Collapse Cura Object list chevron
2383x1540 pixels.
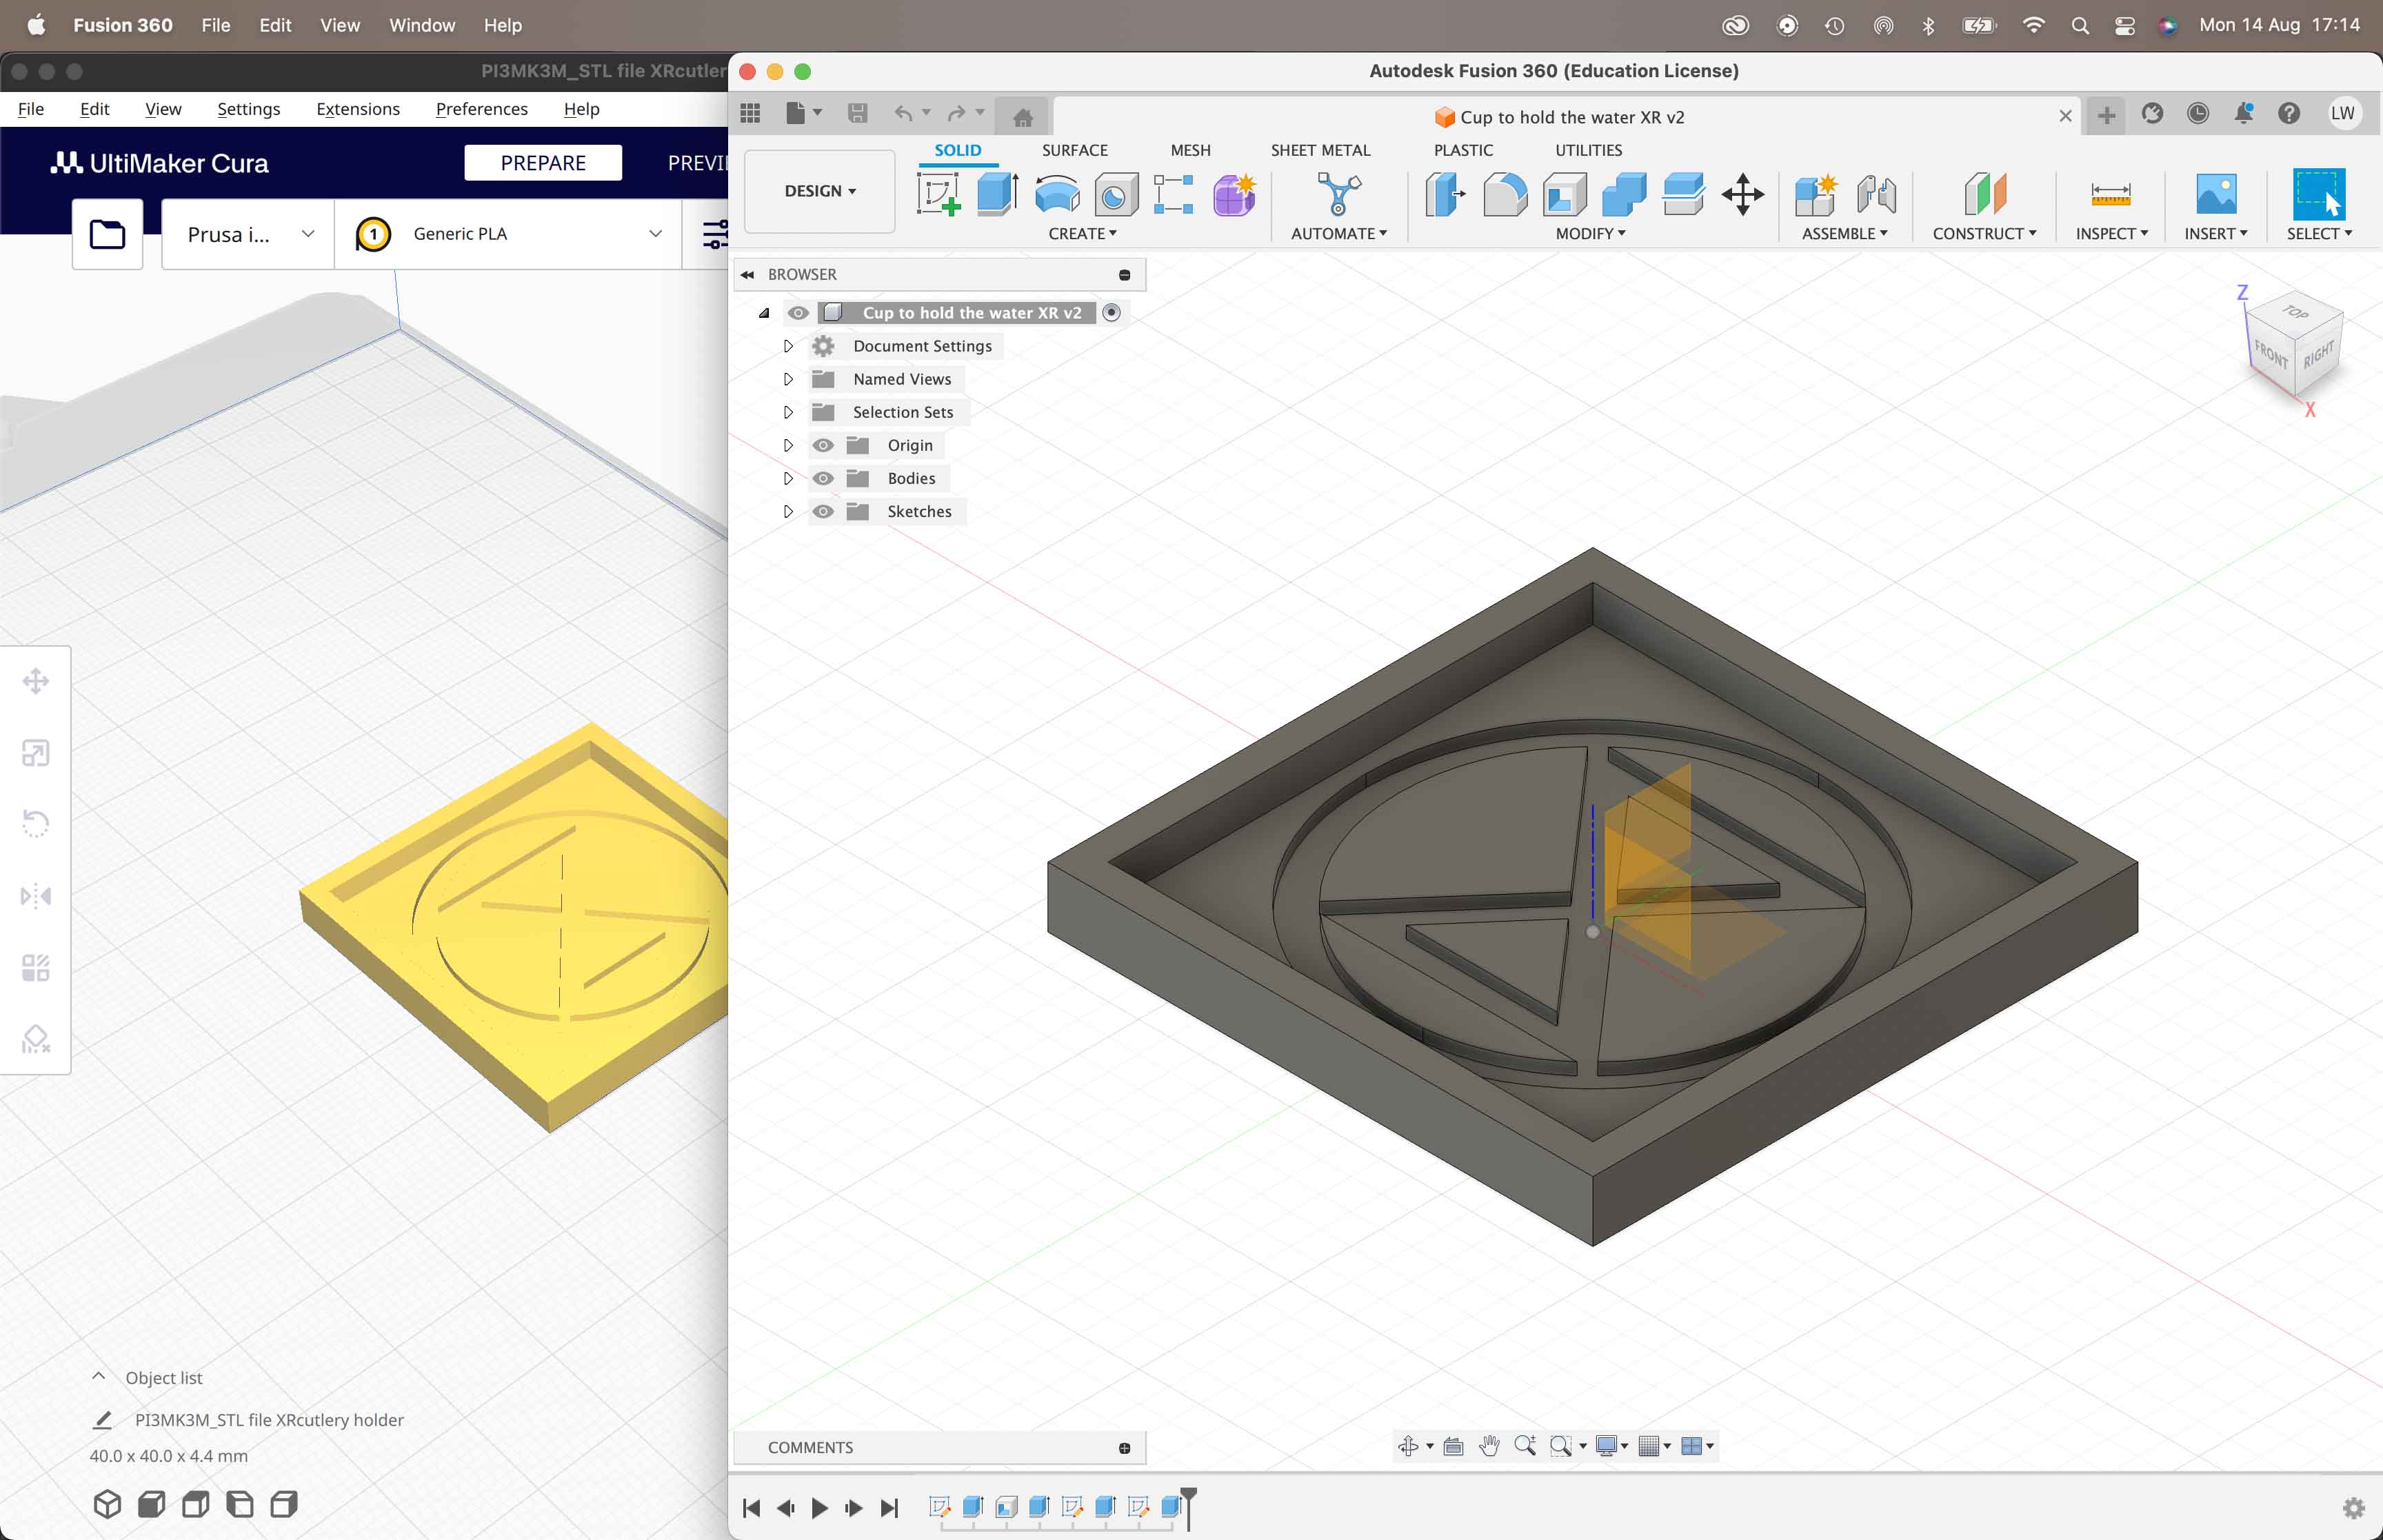click(x=98, y=1376)
